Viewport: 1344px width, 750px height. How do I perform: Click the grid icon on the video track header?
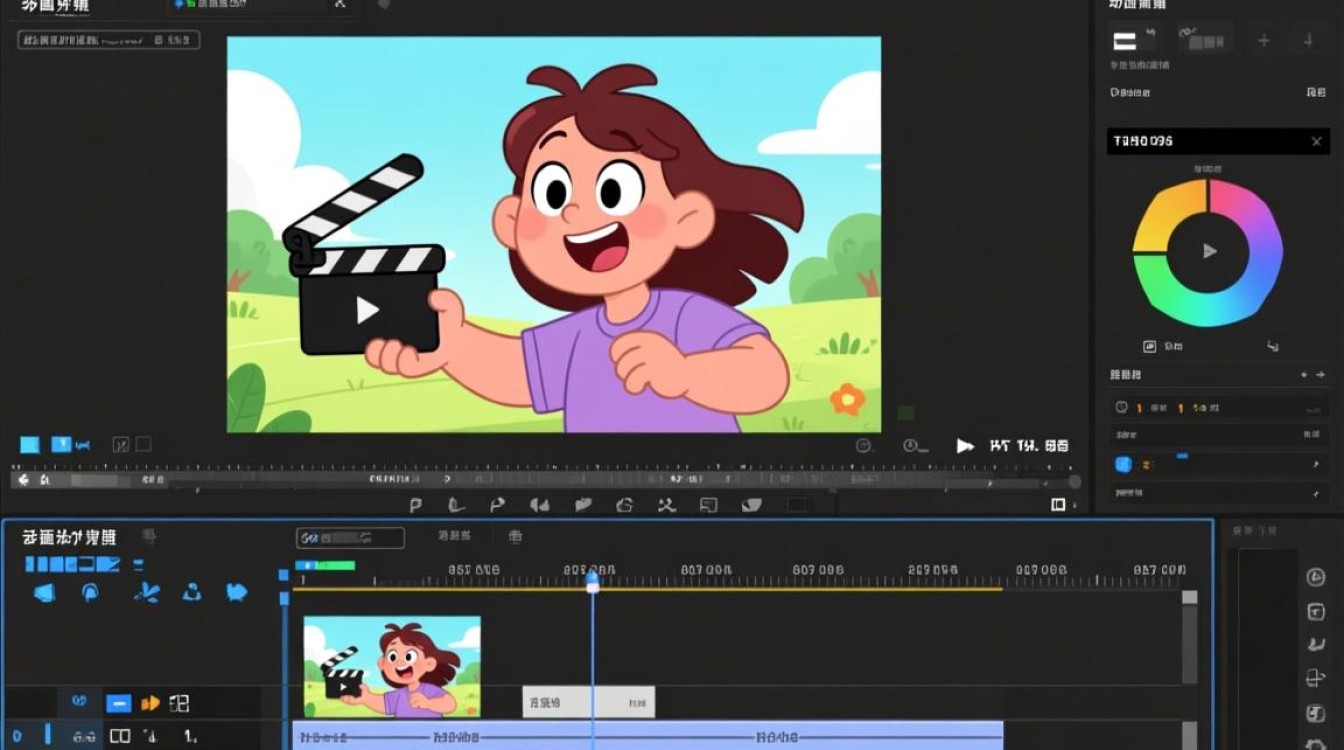[x=179, y=704]
